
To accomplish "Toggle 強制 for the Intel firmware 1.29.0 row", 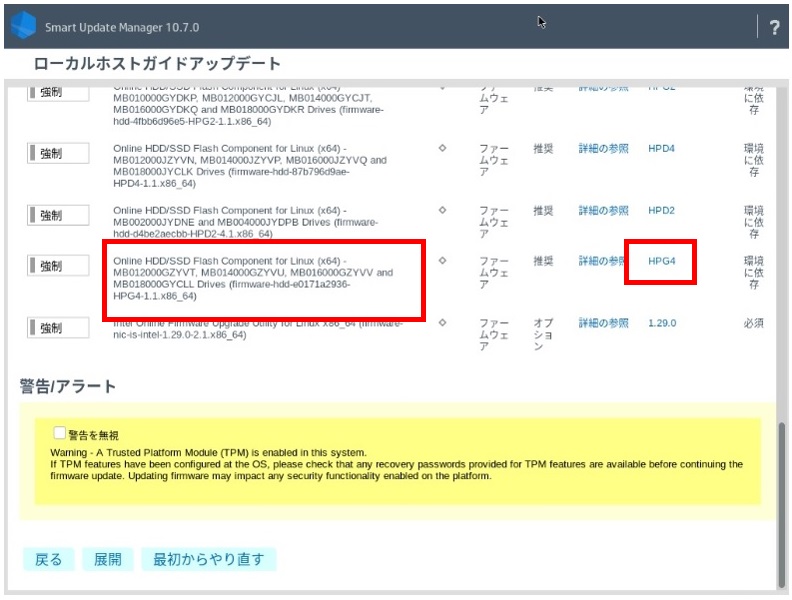I will click(x=58, y=328).
